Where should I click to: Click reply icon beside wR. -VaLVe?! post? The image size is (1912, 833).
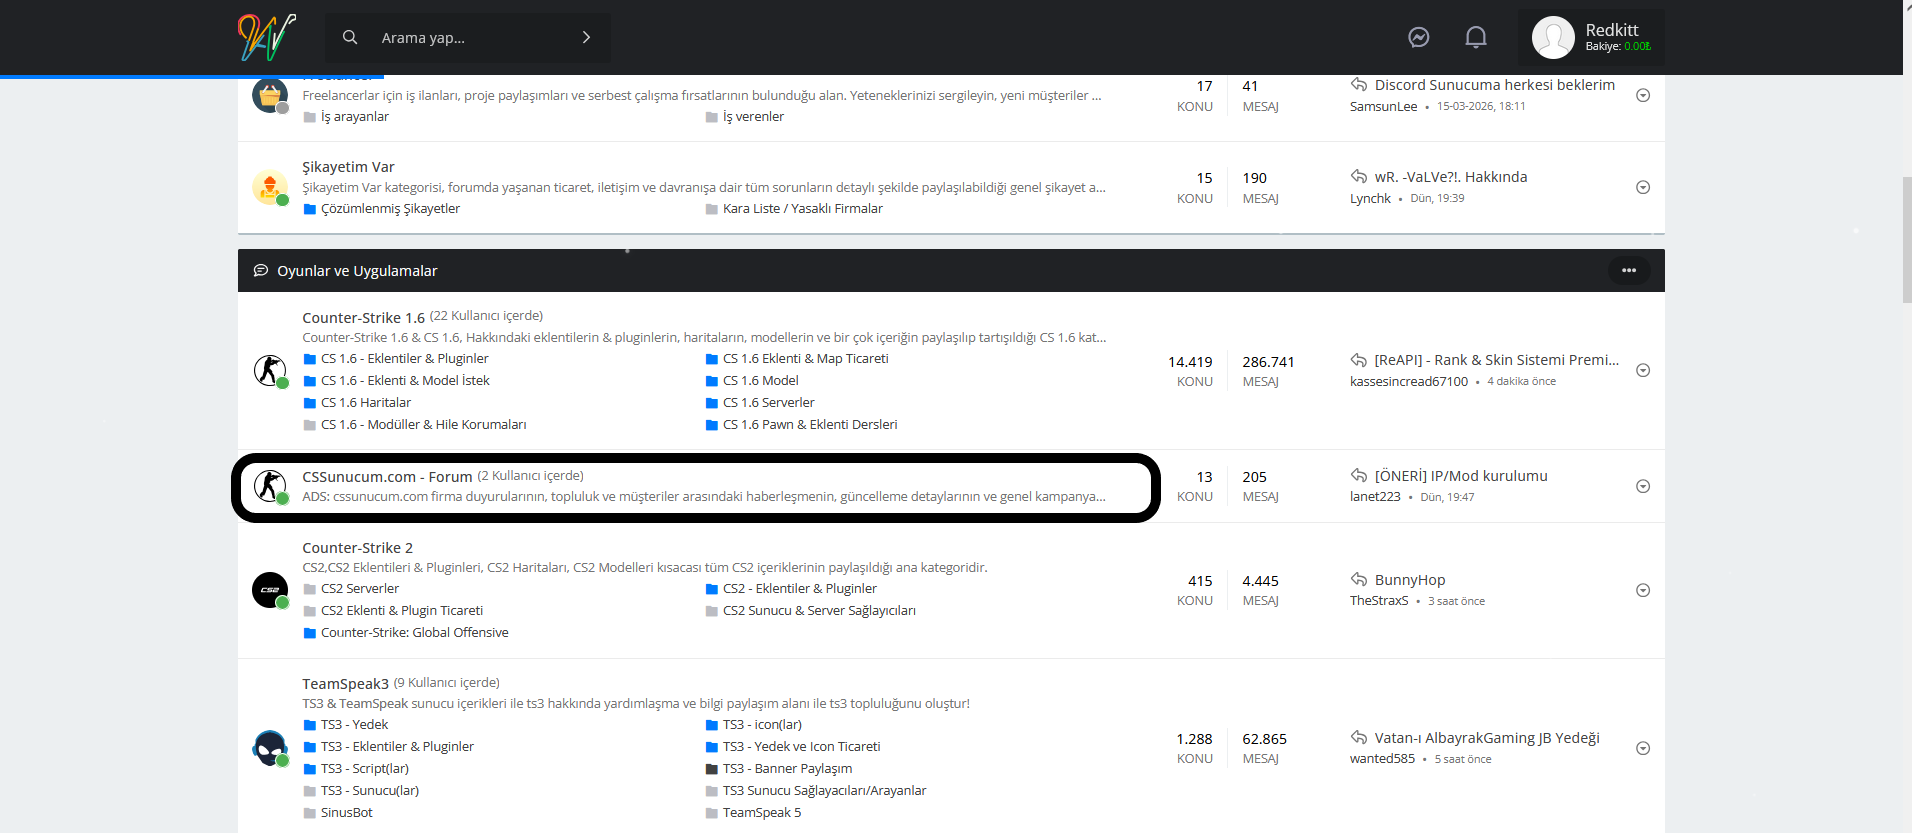click(1359, 176)
